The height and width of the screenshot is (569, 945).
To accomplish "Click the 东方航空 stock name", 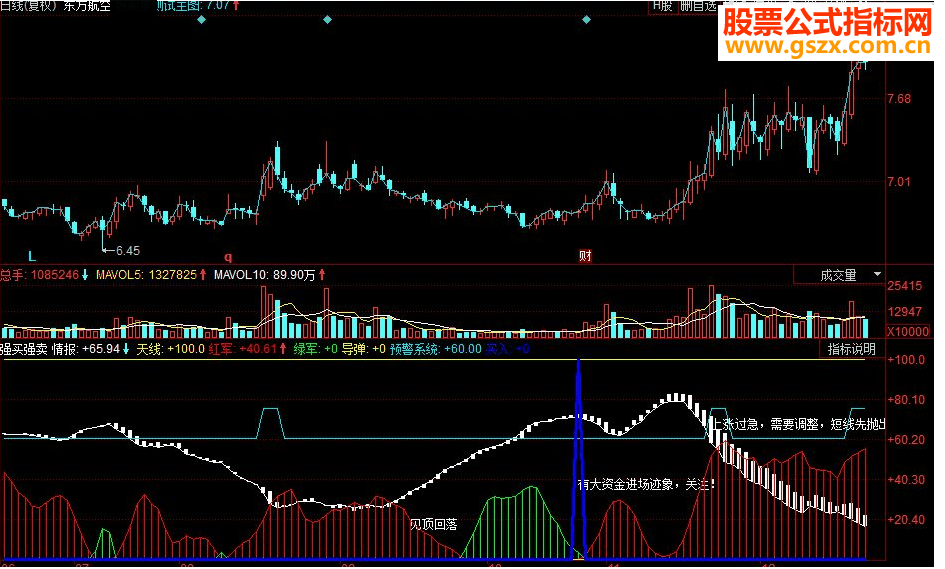I will coord(88,6).
